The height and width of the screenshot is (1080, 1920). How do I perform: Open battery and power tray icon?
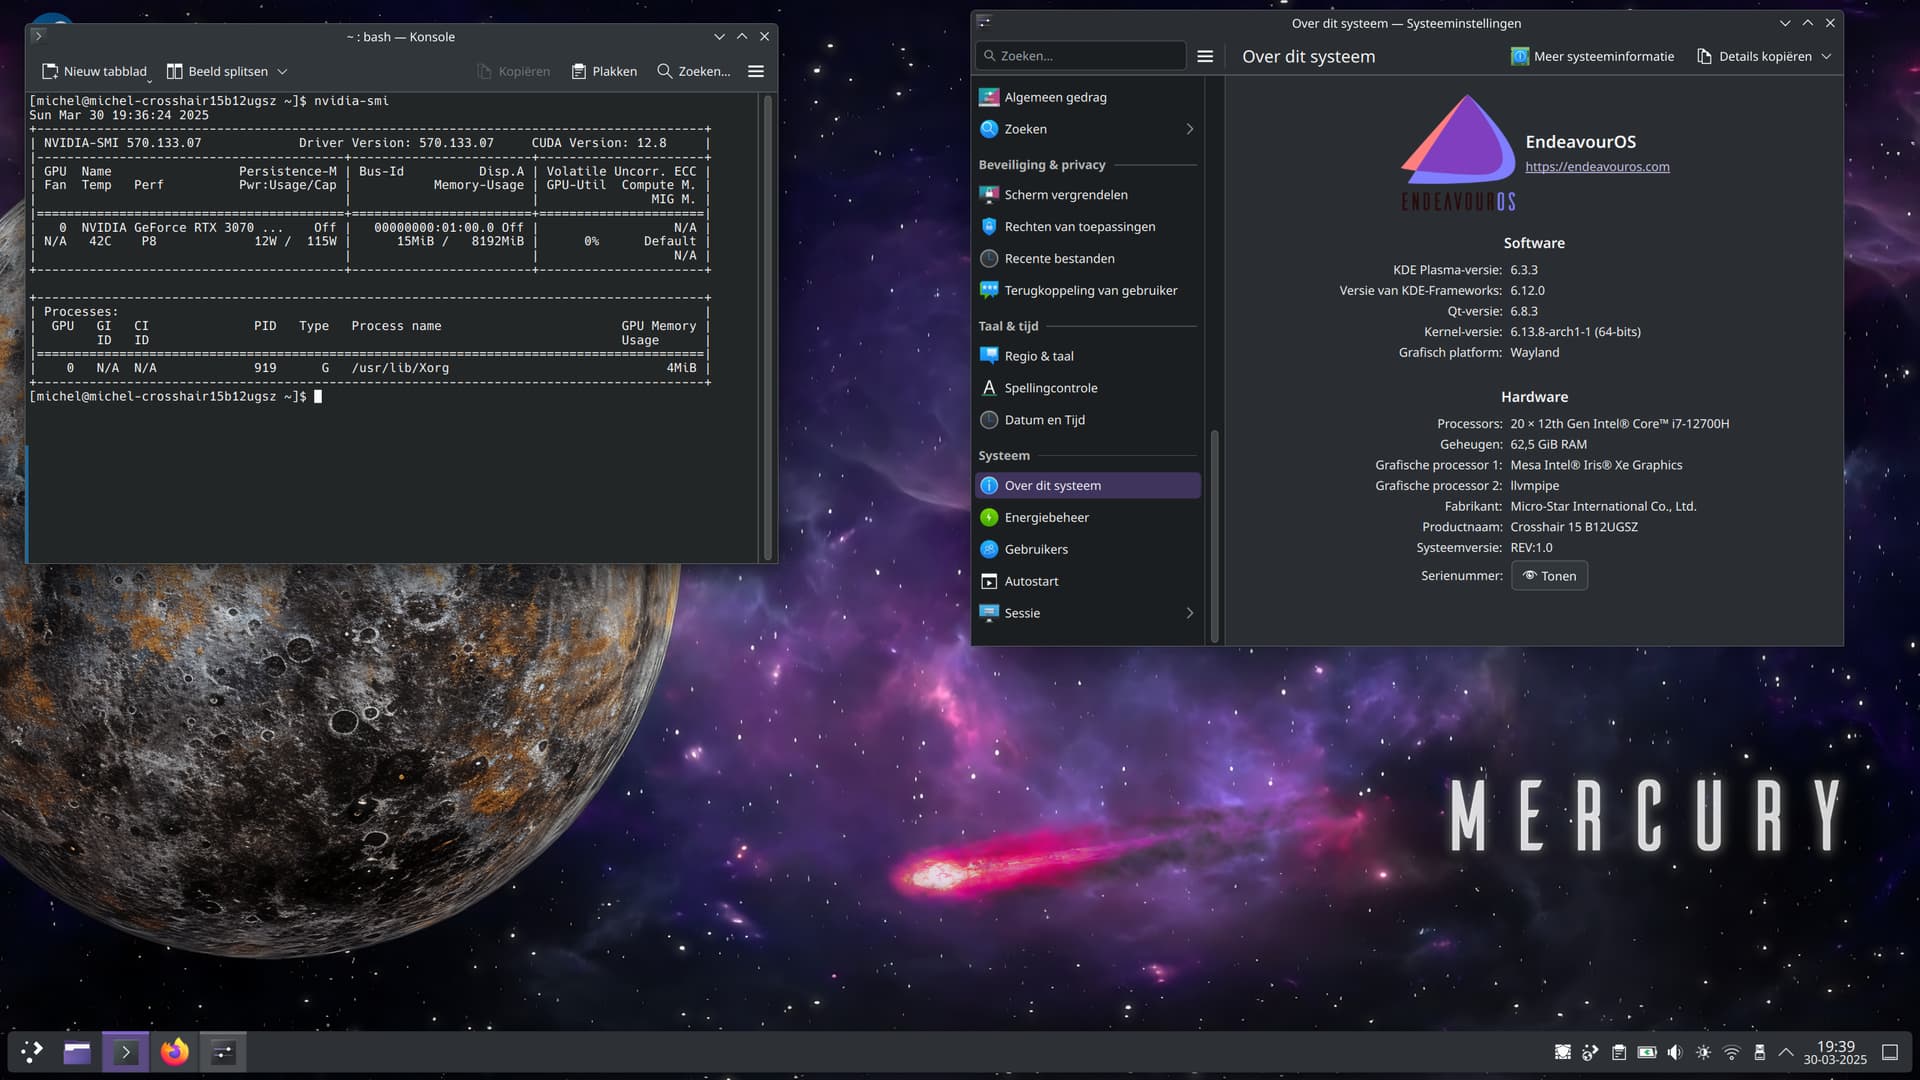coord(1647,1052)
